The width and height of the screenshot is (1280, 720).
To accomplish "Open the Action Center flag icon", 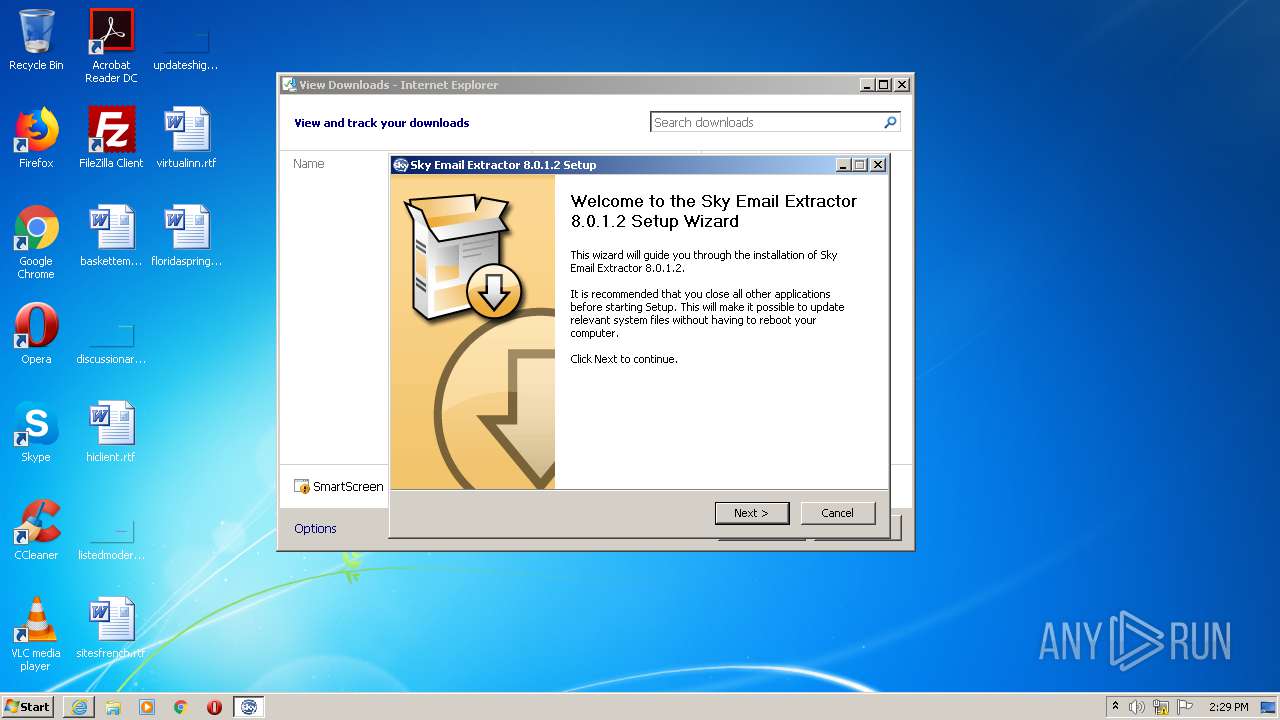I will coord(1185,707).
